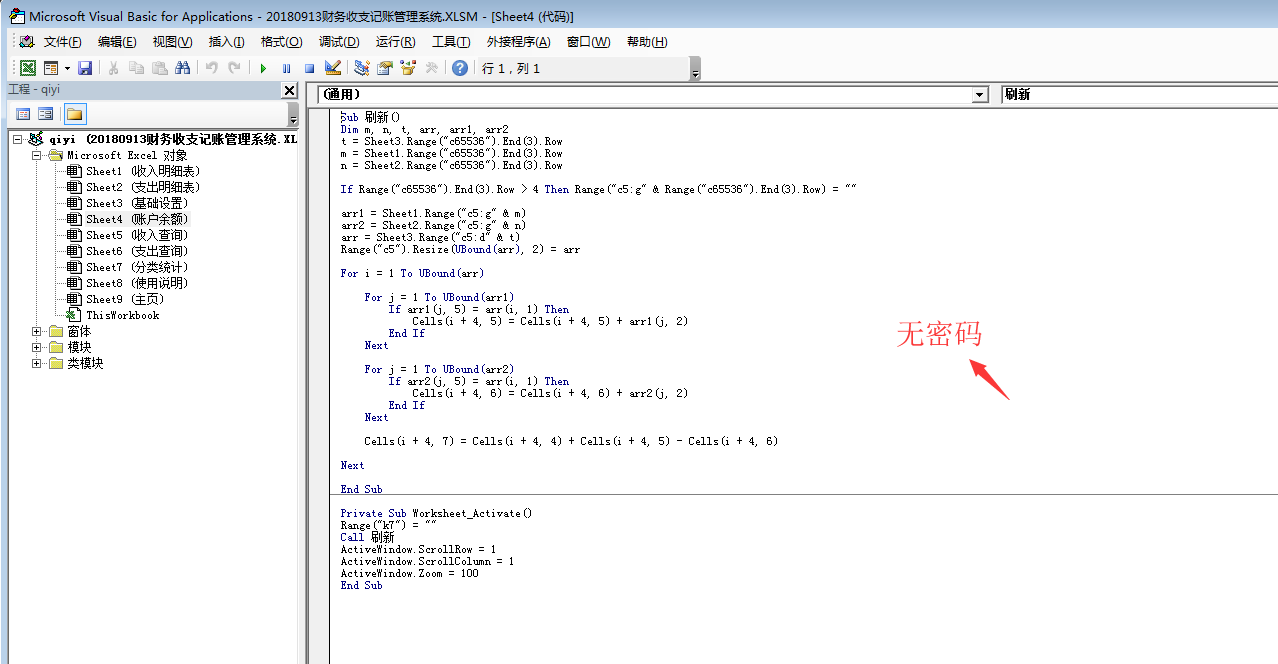
Task: Click the Break pause icon
Action: click(286, 68)
